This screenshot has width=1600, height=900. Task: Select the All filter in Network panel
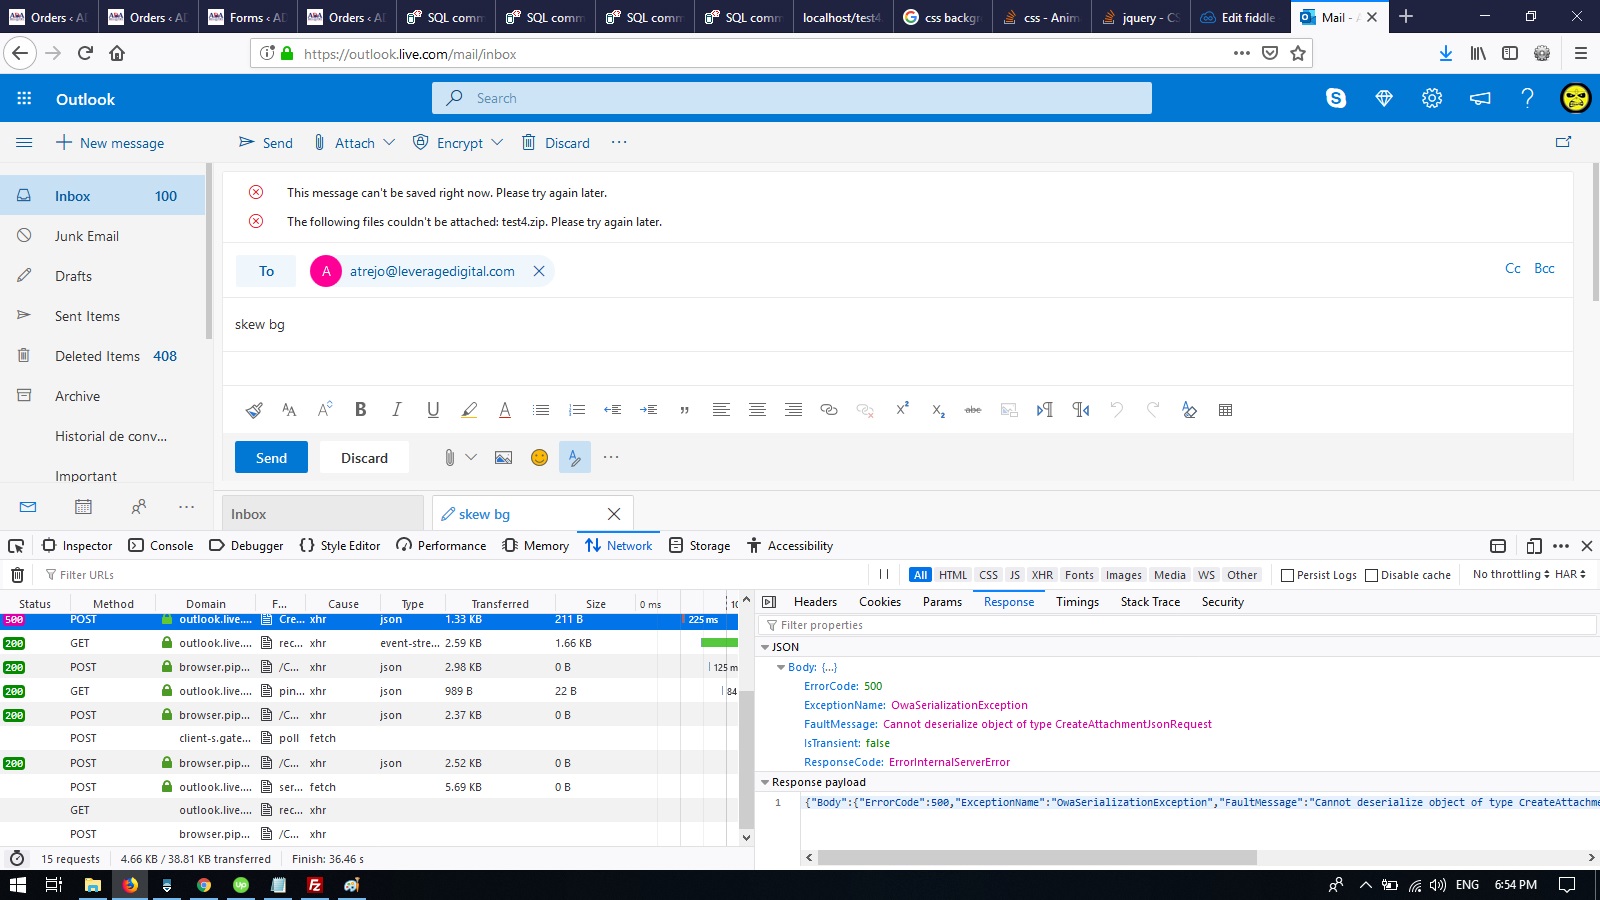tap(921, 575)
